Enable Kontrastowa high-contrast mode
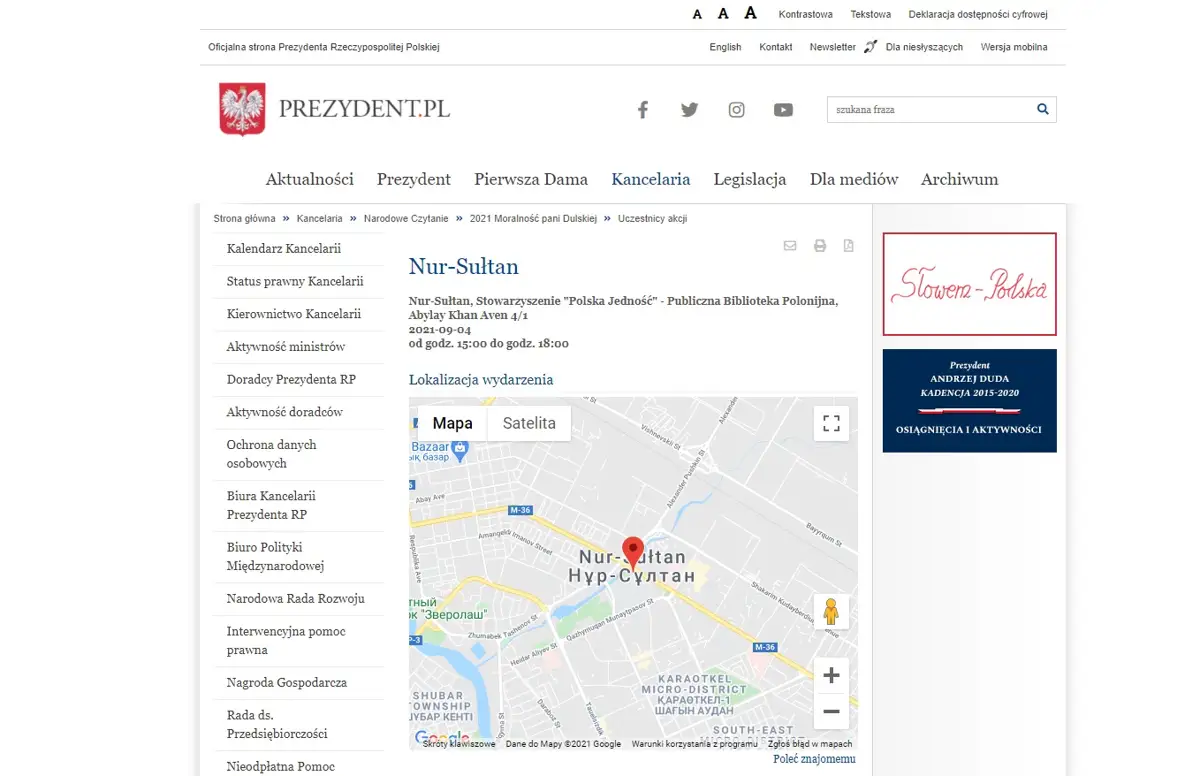Image resolution: width=1200 pixels, height=776 pixels. point(806,15)
